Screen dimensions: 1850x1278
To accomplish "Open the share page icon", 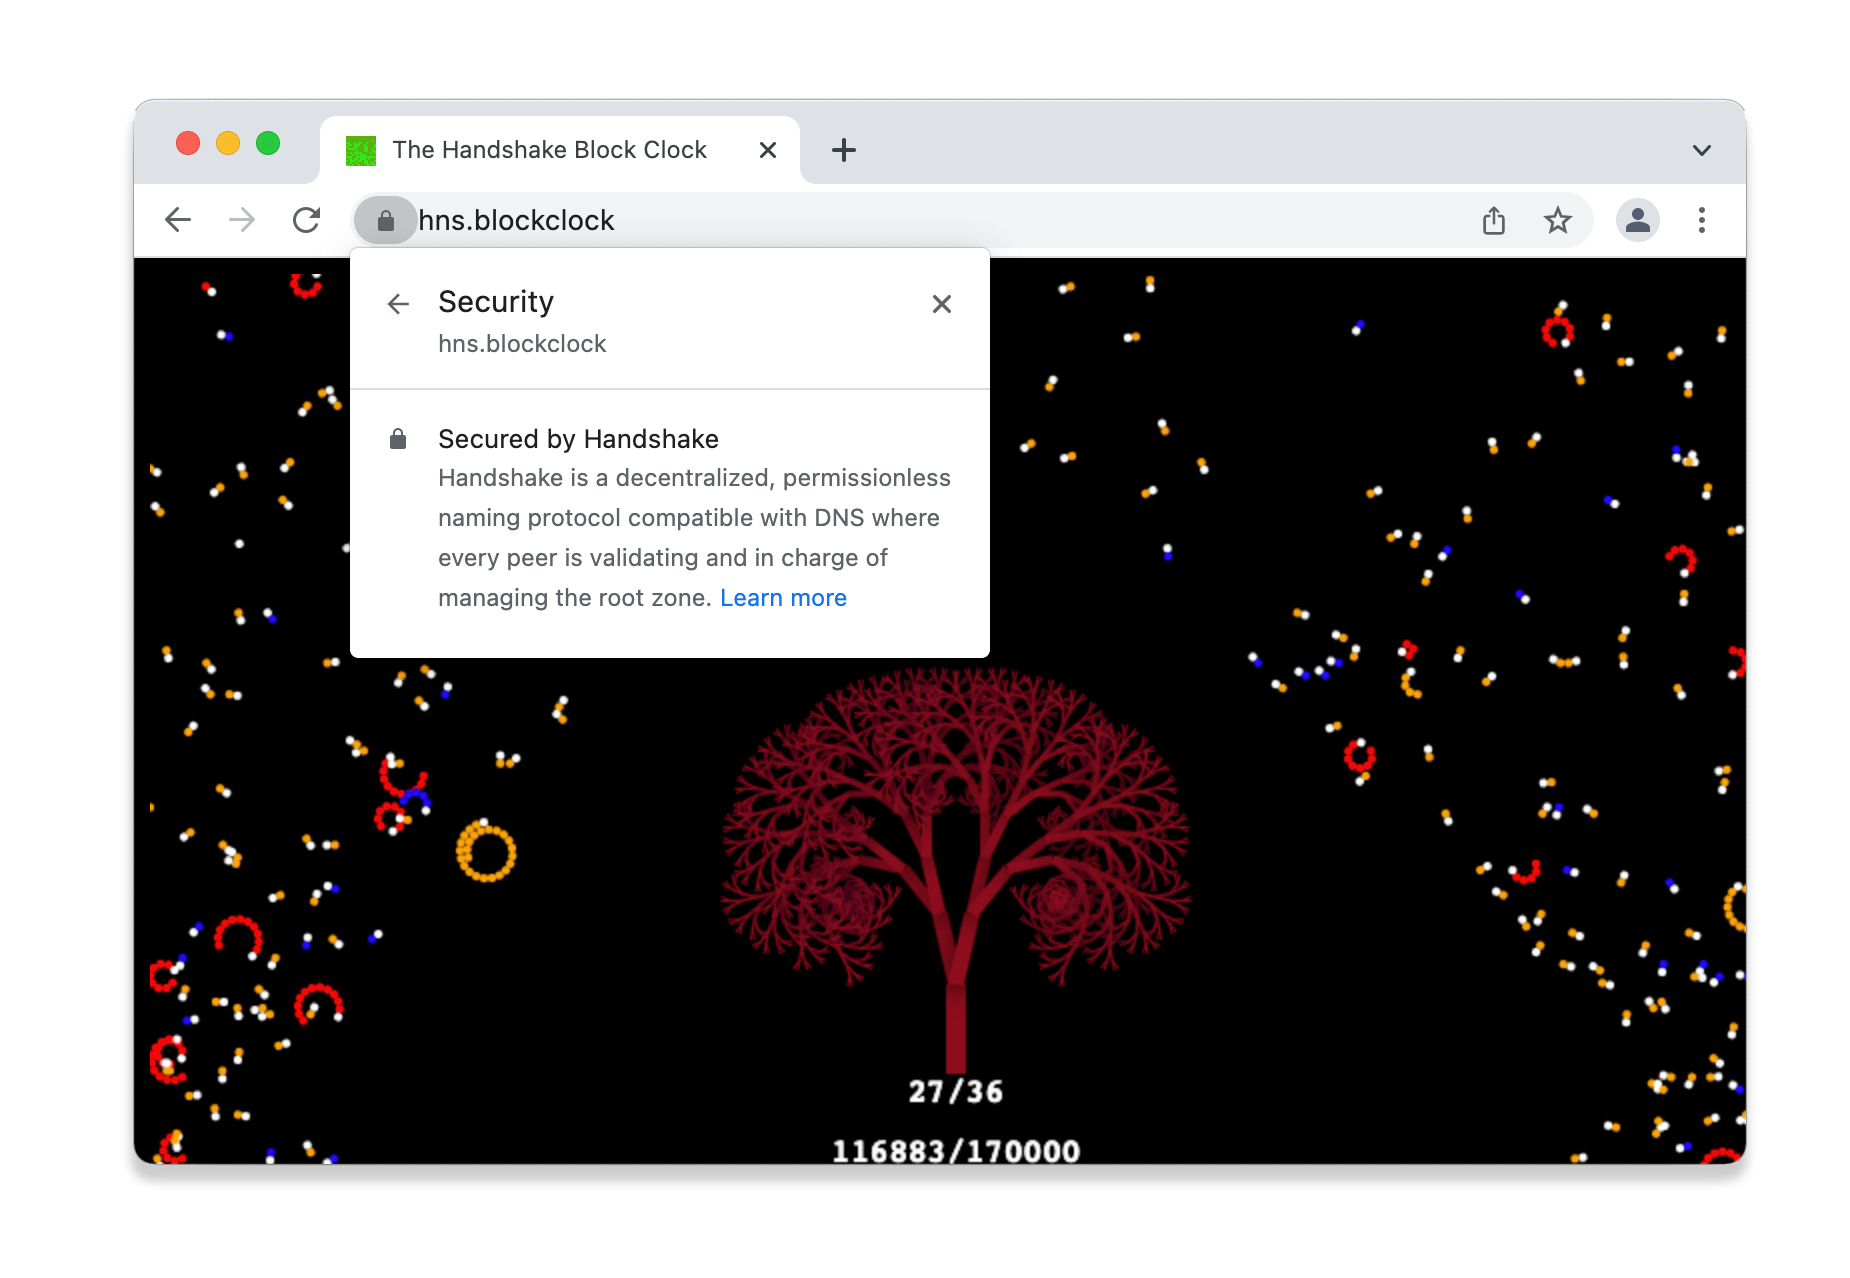I will tap(1494, 220).
